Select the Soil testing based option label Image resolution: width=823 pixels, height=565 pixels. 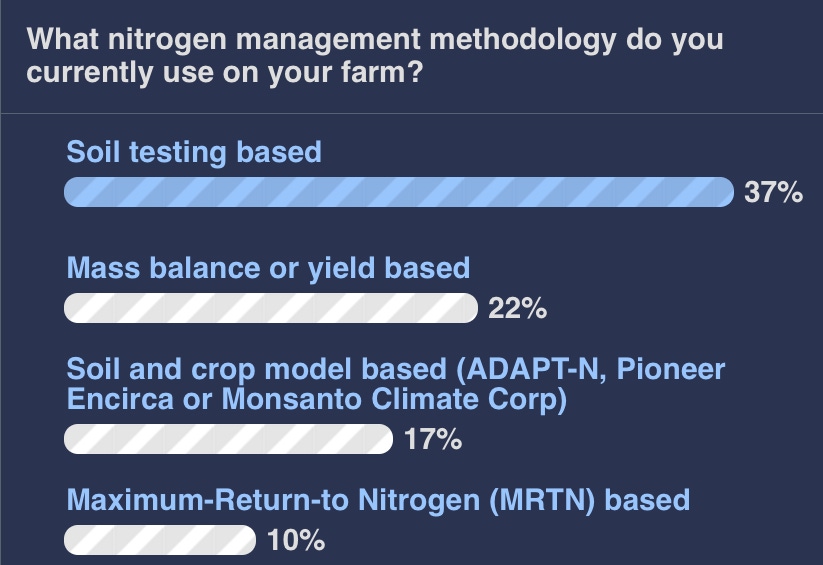[194, 152]
